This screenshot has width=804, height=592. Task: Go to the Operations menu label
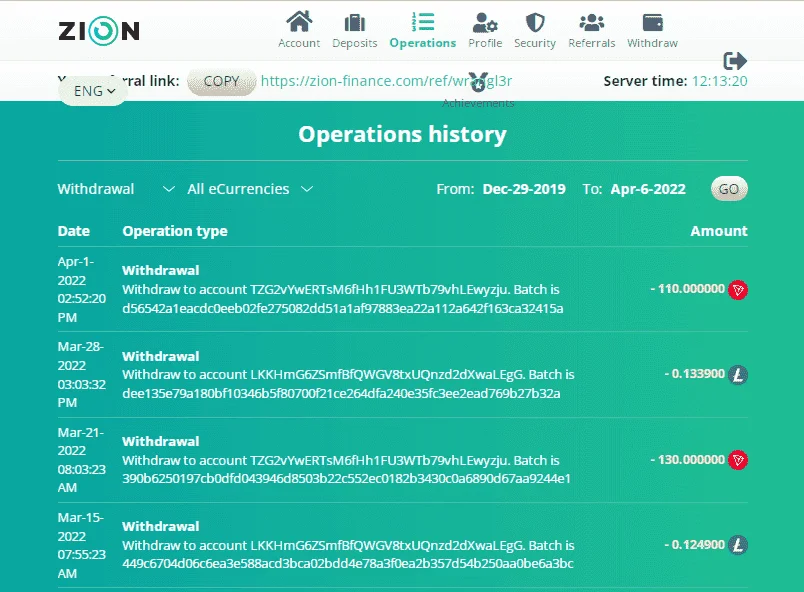423,43
